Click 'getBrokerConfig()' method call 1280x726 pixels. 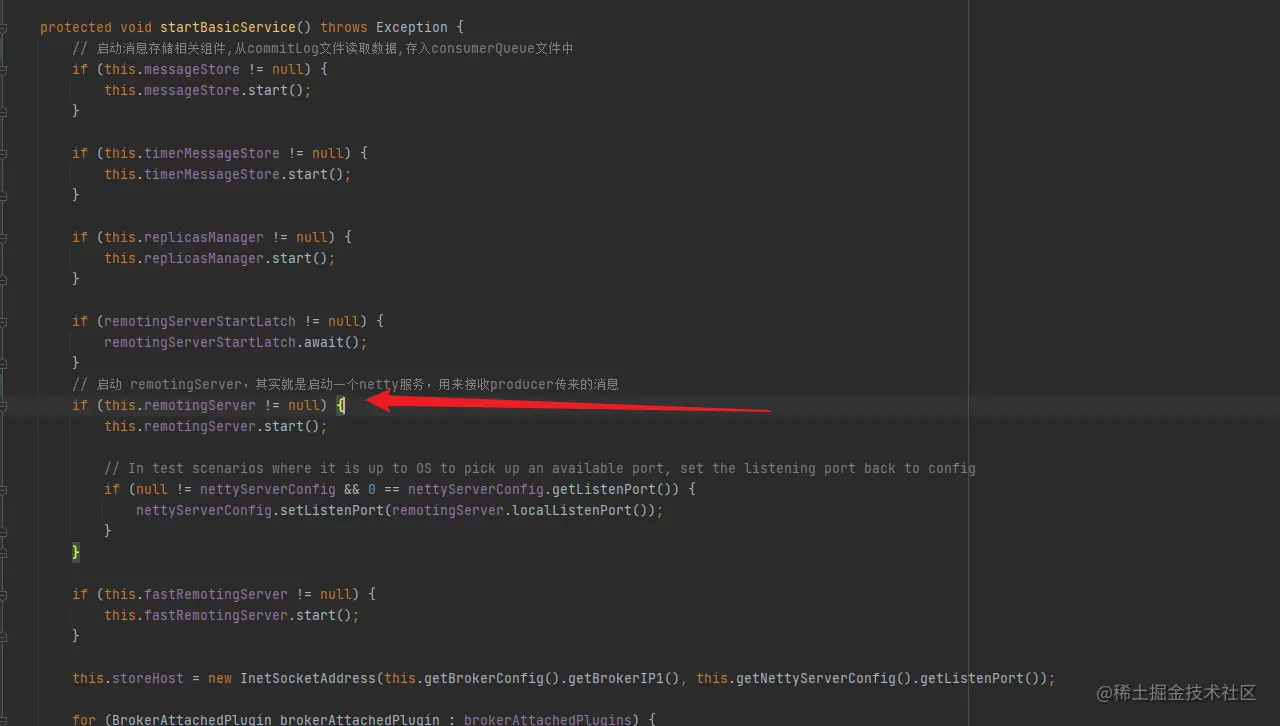pos(492,678)
